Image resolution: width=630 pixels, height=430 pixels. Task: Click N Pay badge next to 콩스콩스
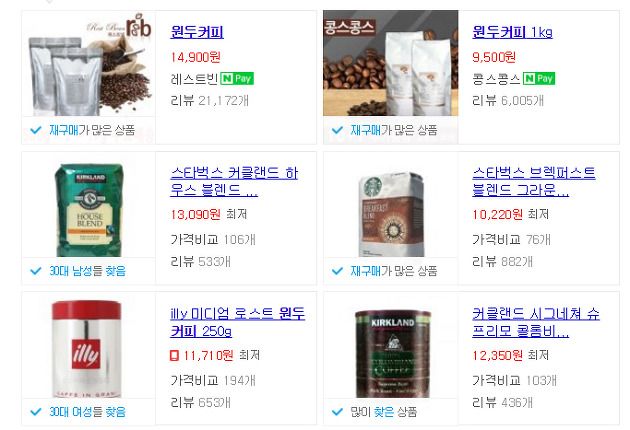coord(539,78)
